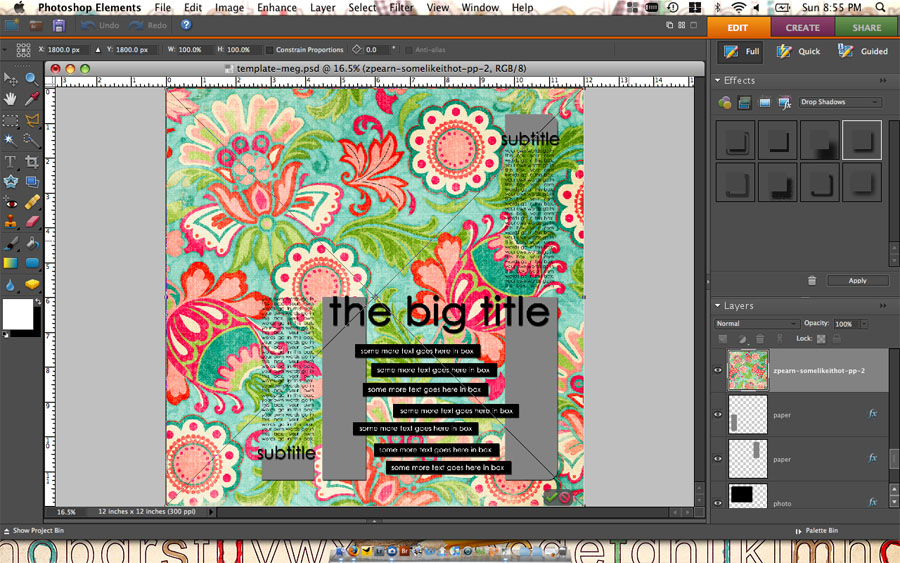The width and height of the screenshot is (900, 563).
Task: Click the Apply button in Effects
Action: tap(857, 281)
